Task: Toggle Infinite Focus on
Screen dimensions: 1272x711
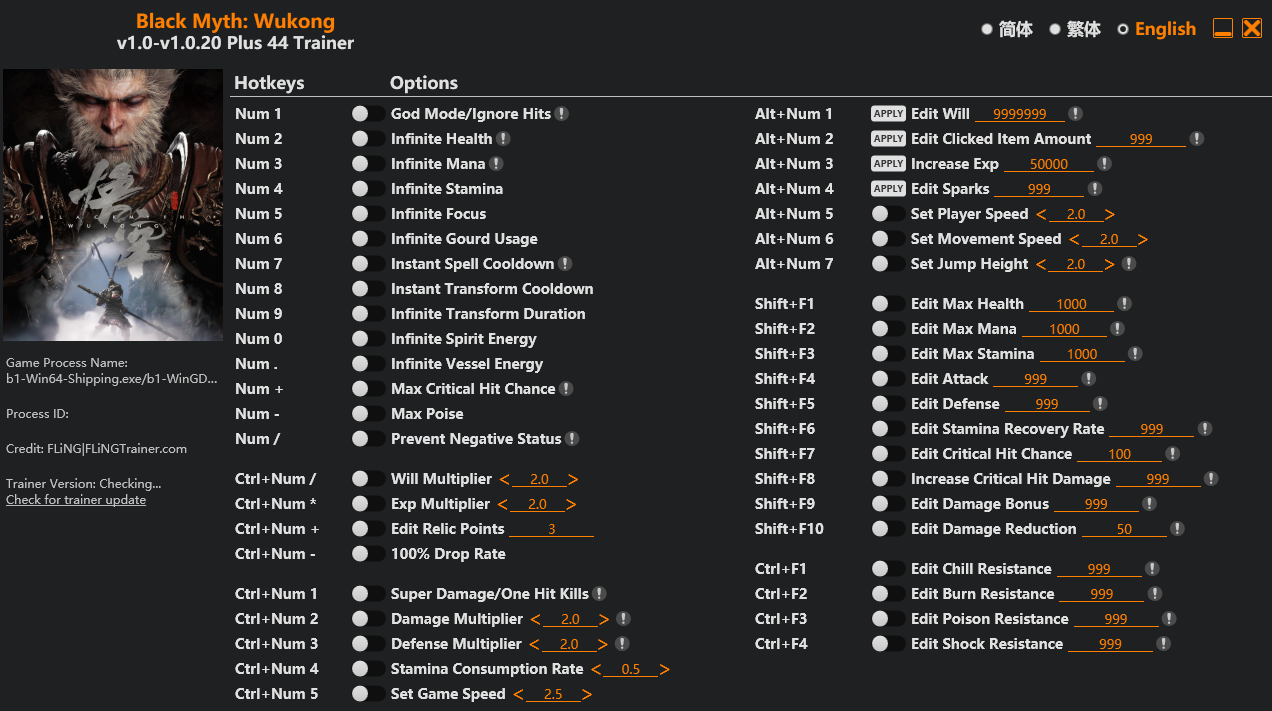Action: pos(368,214)
